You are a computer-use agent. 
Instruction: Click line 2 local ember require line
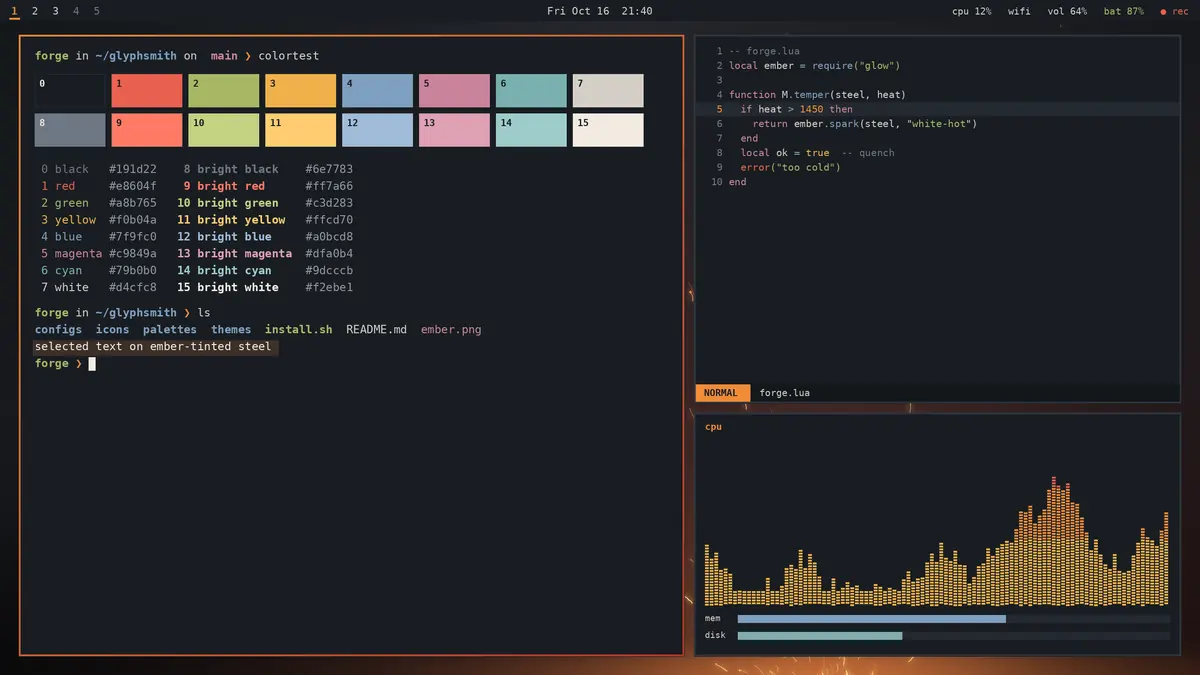point(815,66)
